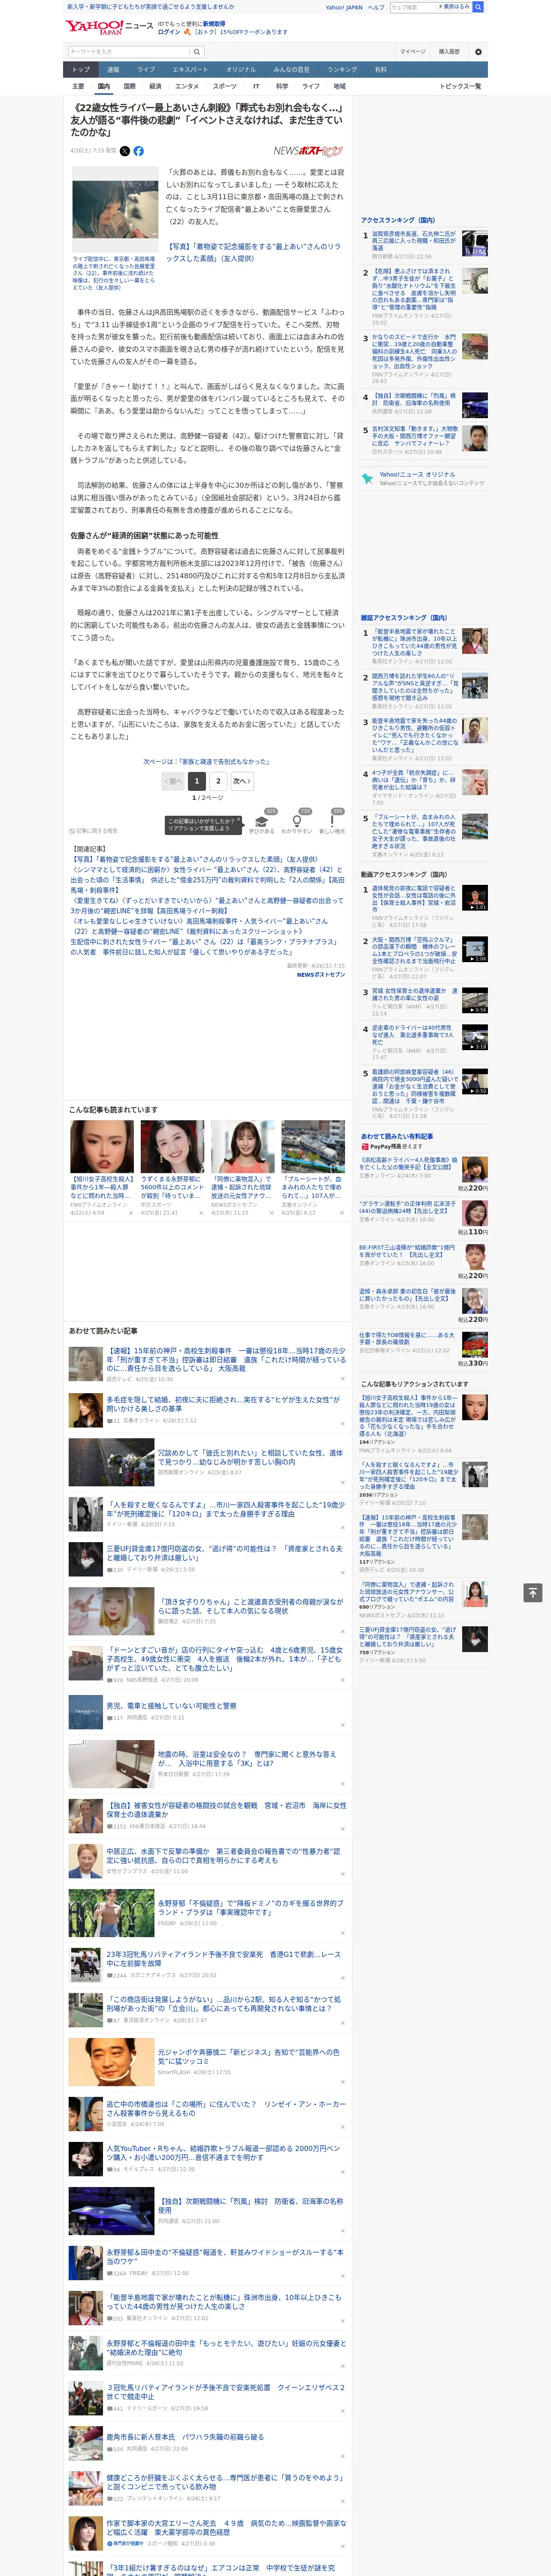Open the 速報 navigation tab

pyautogui.click(x=113, y=70)
